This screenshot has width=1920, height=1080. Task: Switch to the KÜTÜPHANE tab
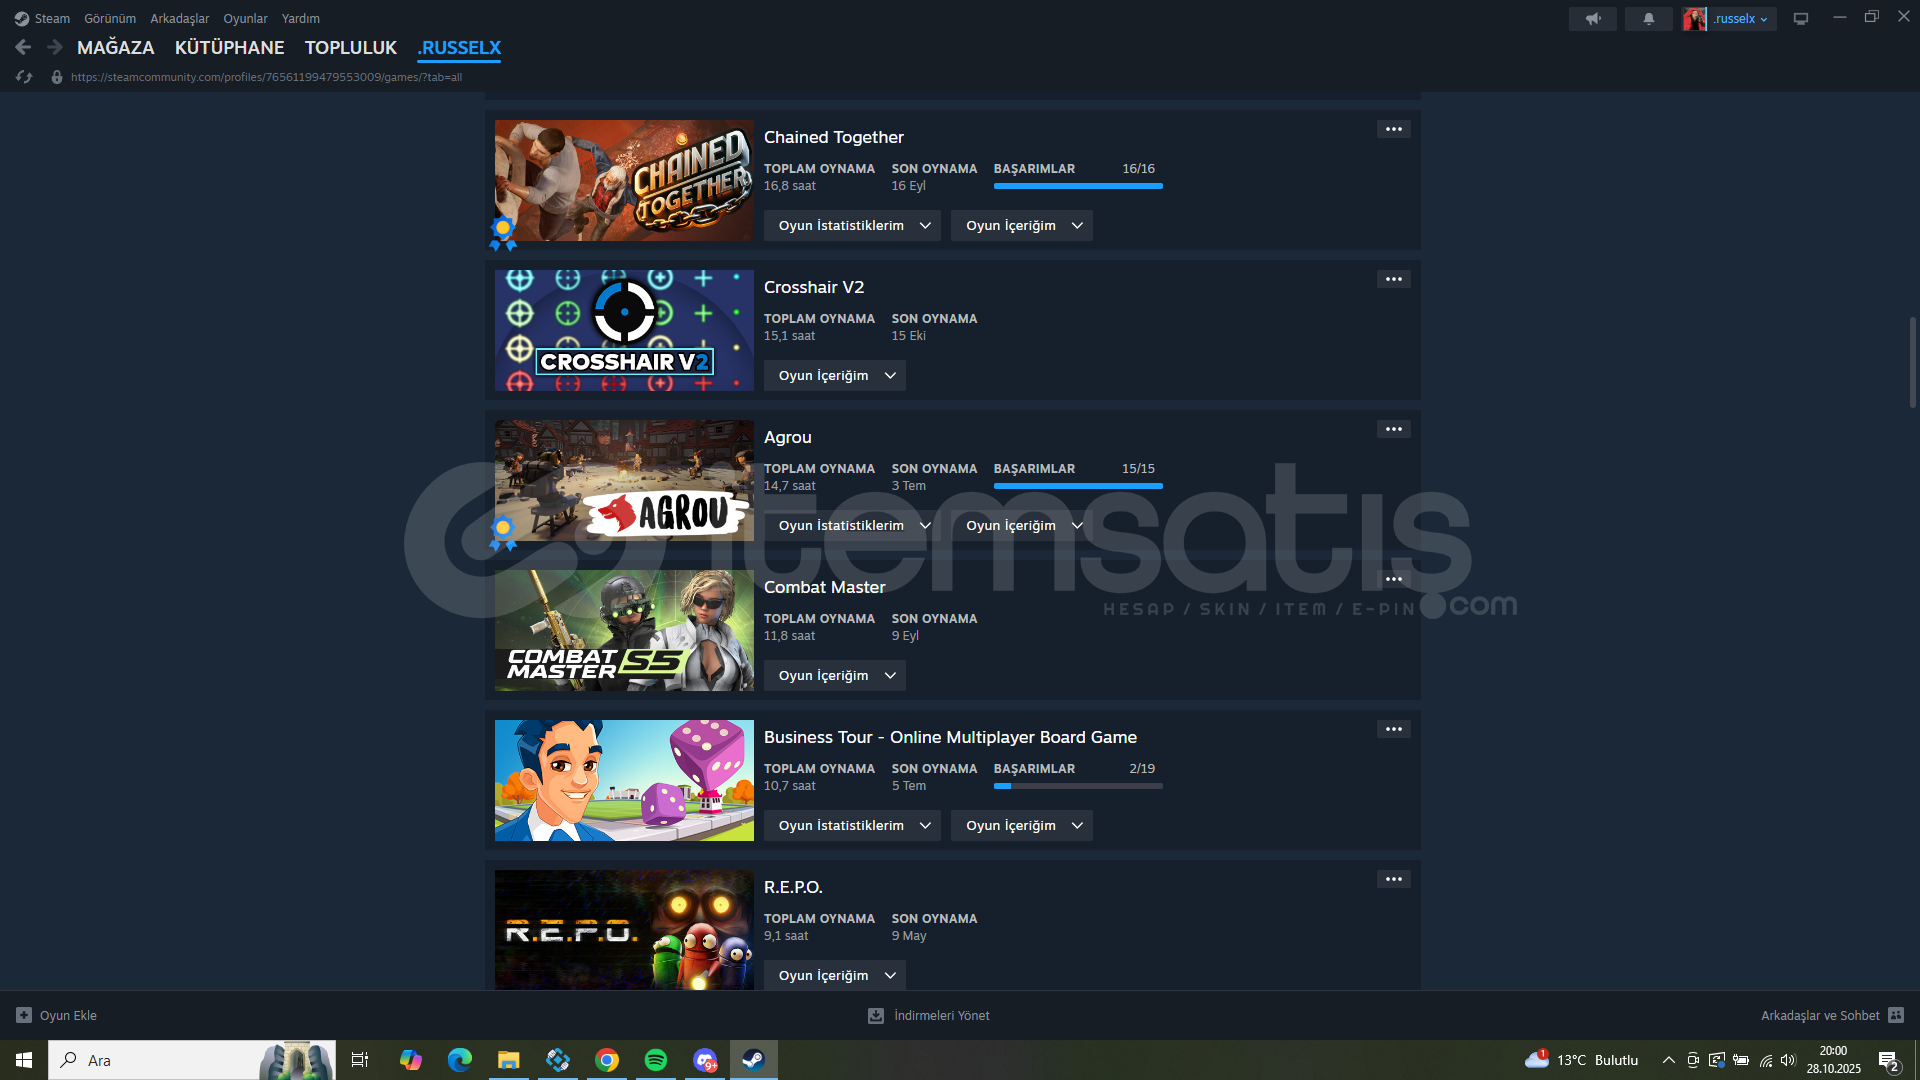point(229,48)
